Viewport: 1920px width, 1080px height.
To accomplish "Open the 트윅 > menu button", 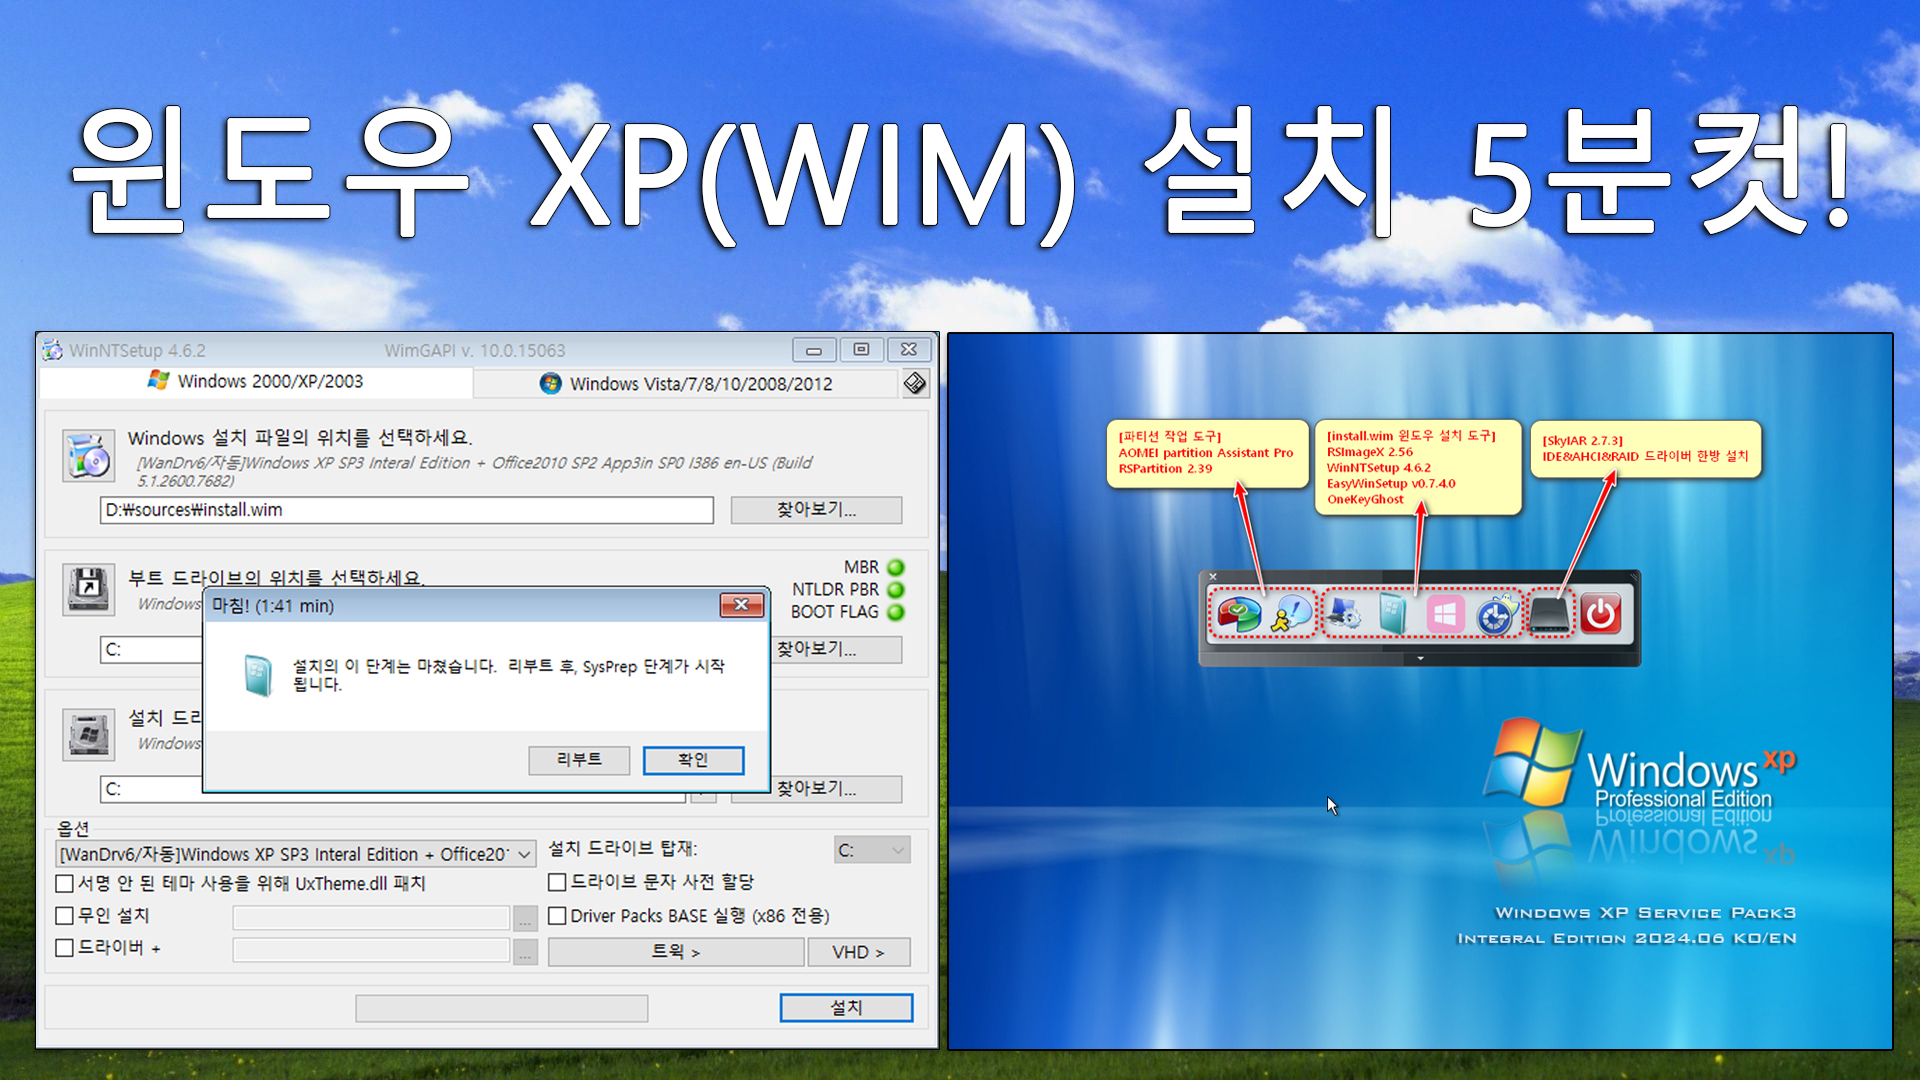I will point(676,952).
